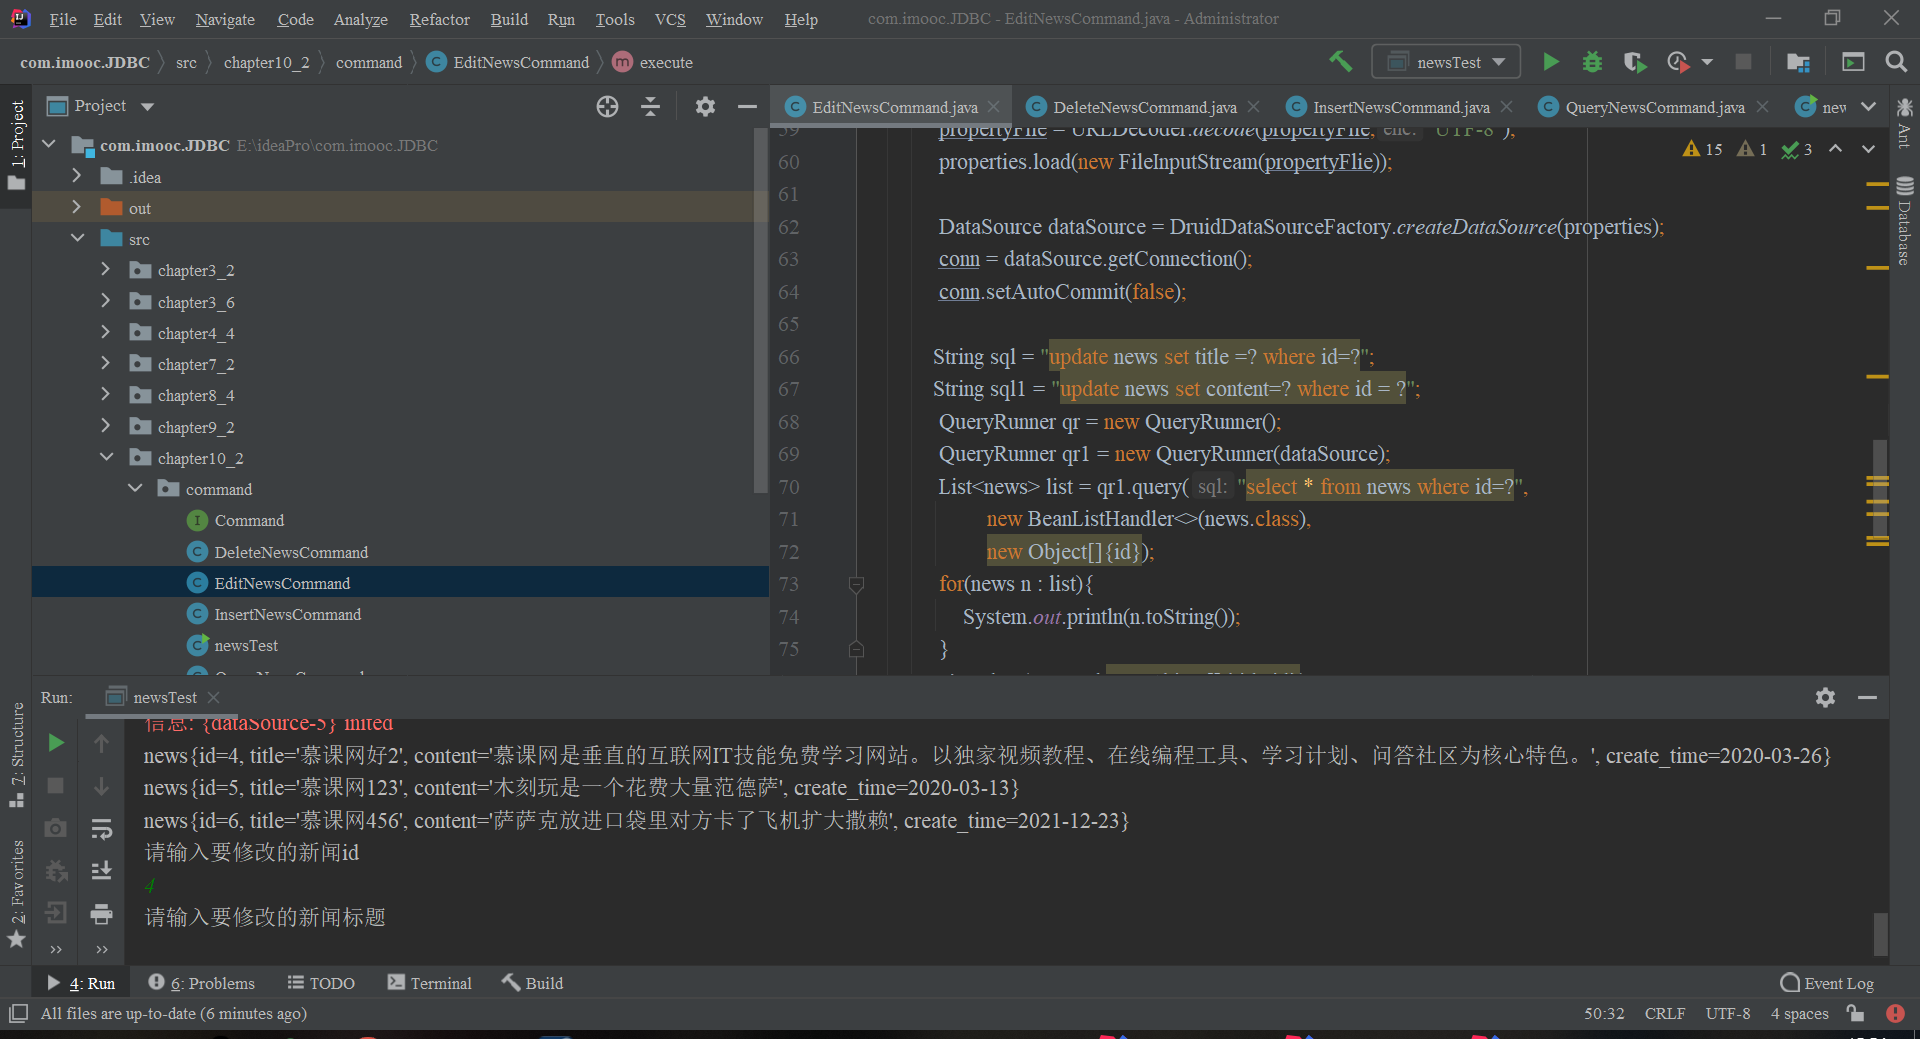This screenshot has height=1039, width=1920.
Task: Switch to InsertNewsCommand.java tab
Action: (1401, 107)
